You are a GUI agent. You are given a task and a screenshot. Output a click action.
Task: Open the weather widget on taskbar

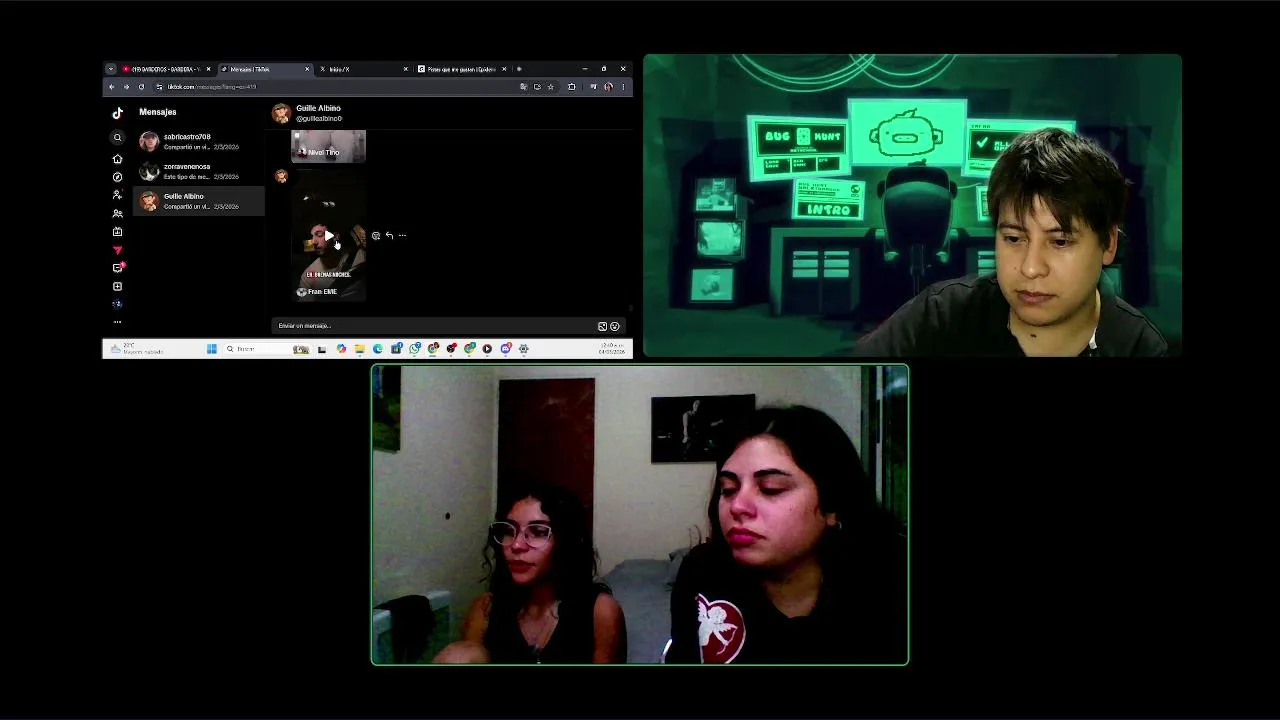pos(136,349)
